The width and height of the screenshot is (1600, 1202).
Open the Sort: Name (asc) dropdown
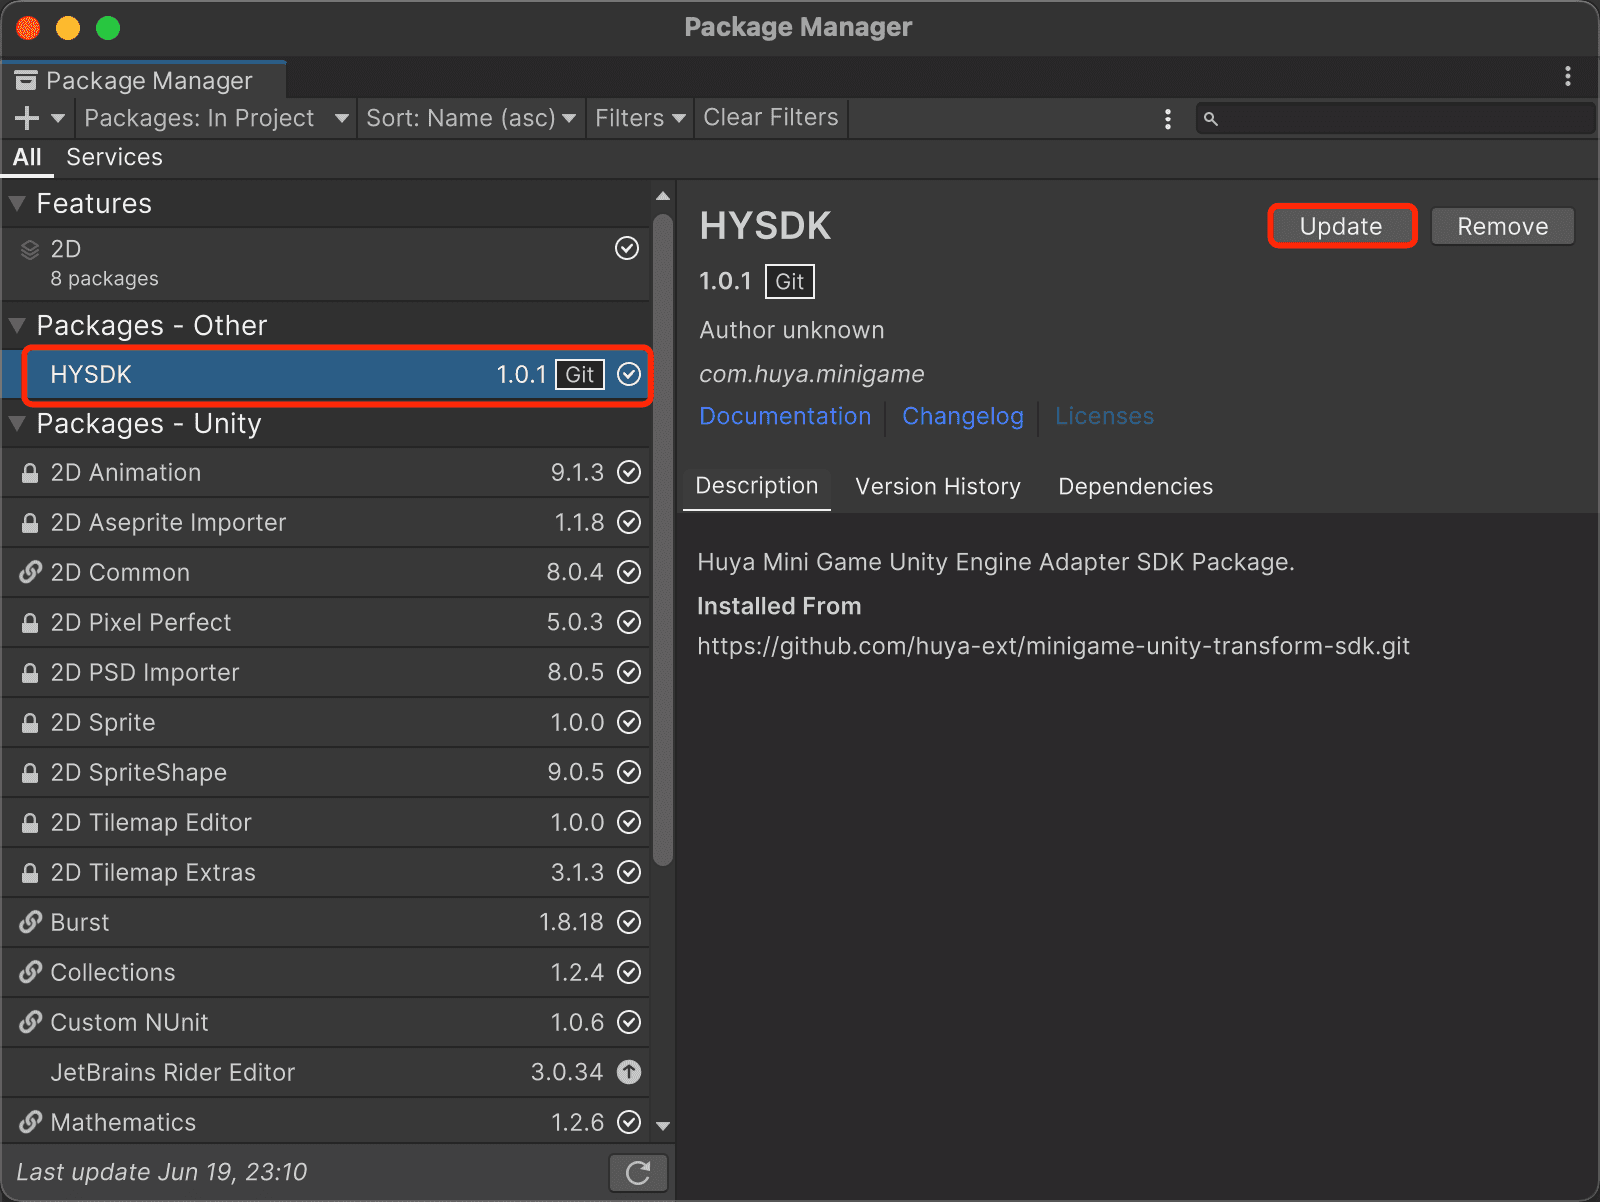[470, 118]
